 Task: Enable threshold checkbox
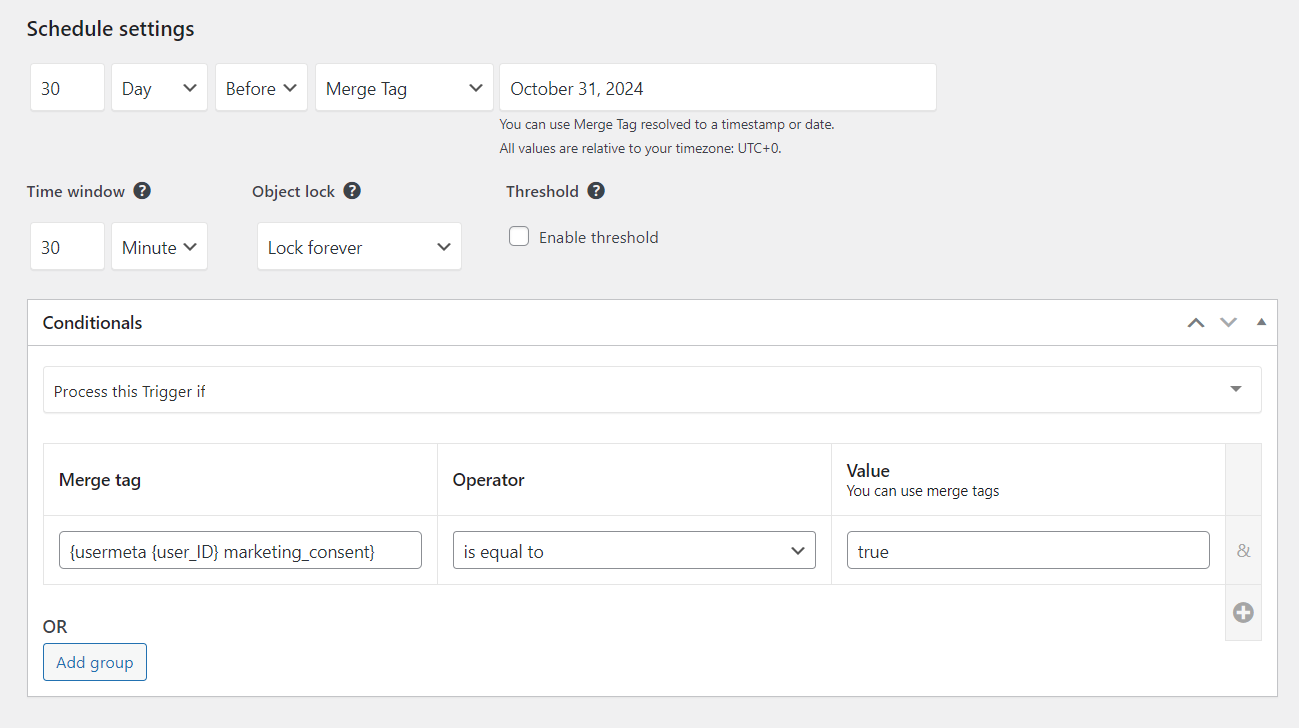[x=519, y=237]
